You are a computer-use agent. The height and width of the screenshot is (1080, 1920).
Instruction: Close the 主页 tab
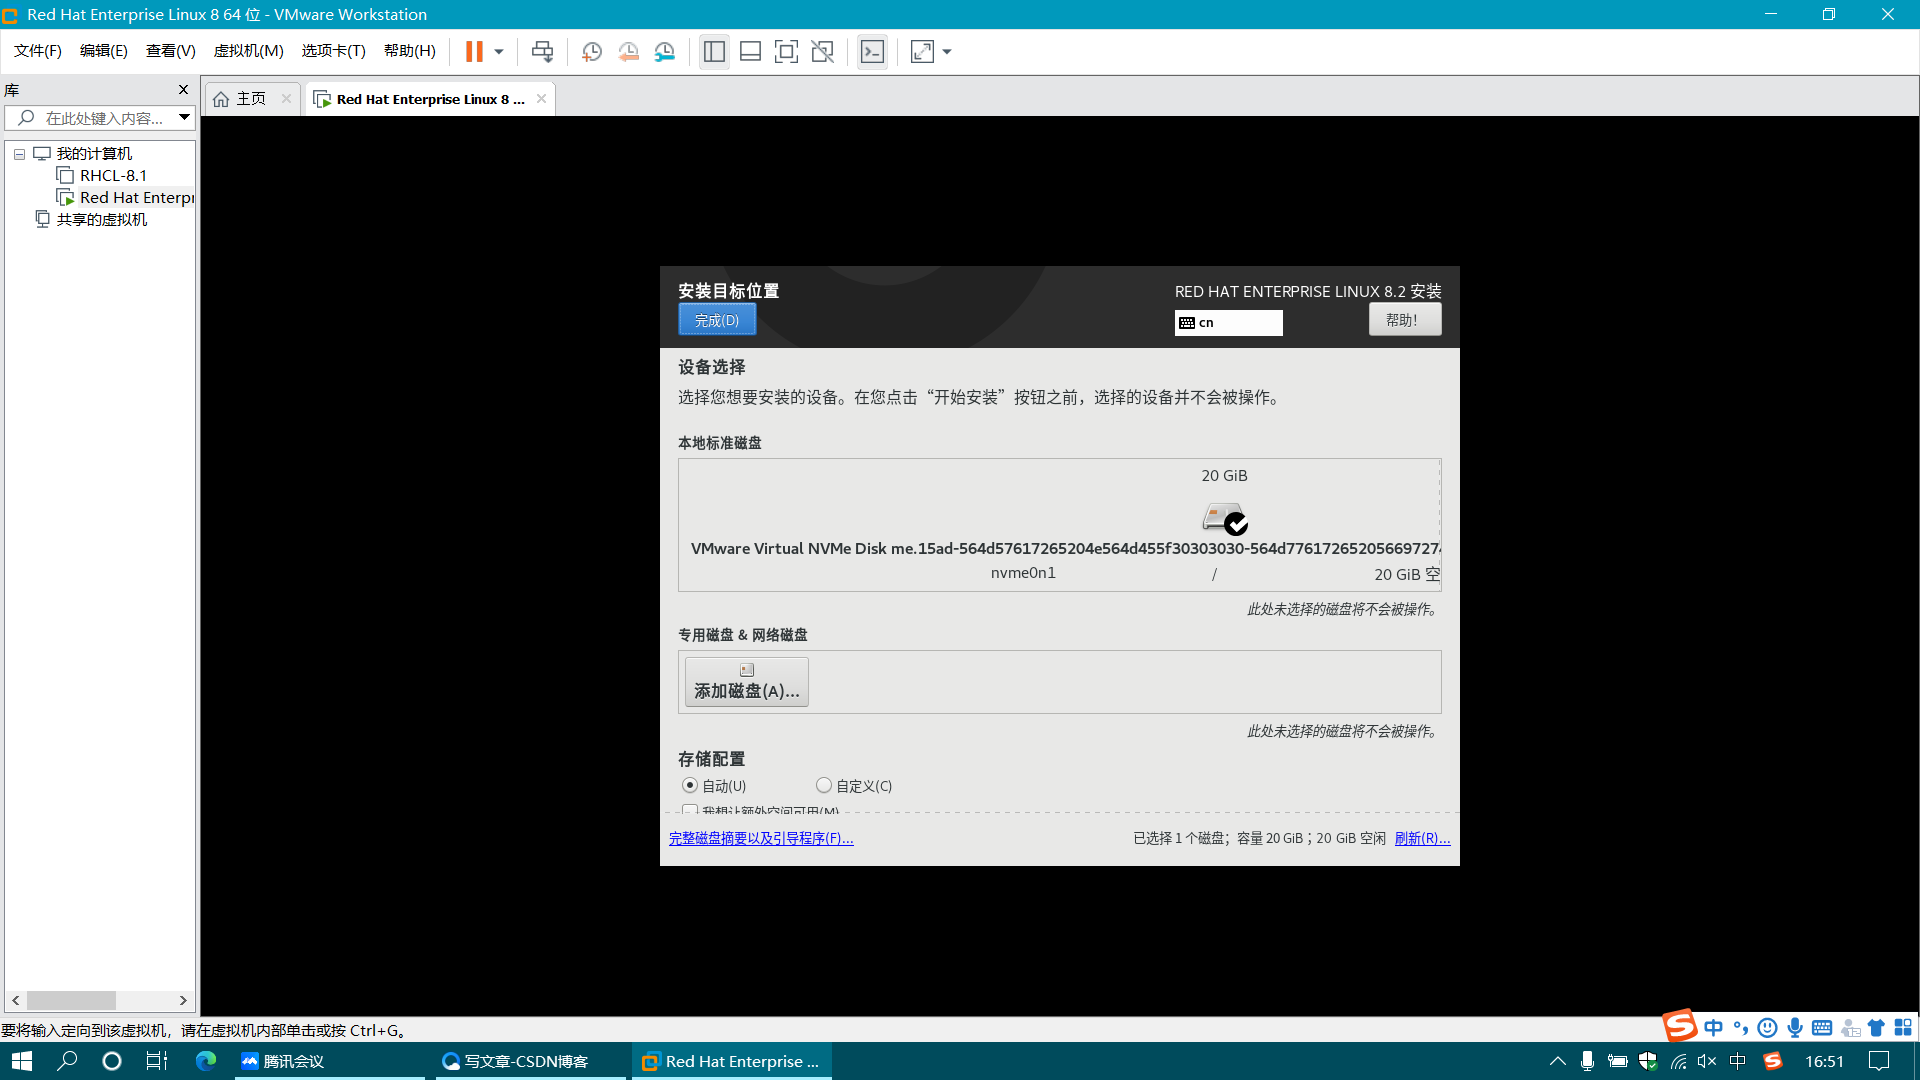point(286,99)
